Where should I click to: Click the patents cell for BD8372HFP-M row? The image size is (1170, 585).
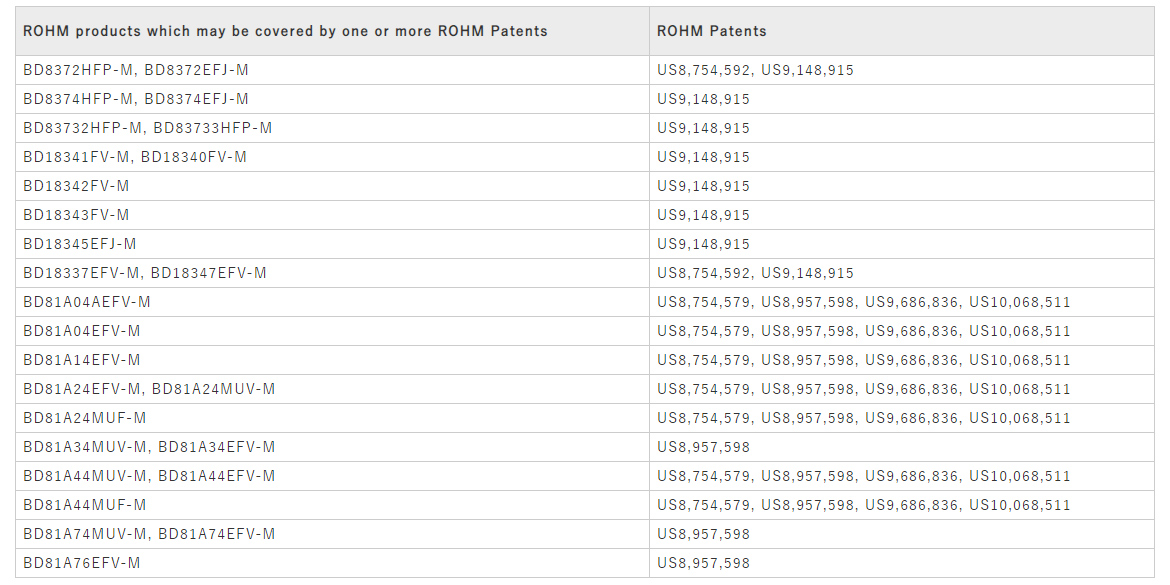pyautogui.click(x=901, y=70)
